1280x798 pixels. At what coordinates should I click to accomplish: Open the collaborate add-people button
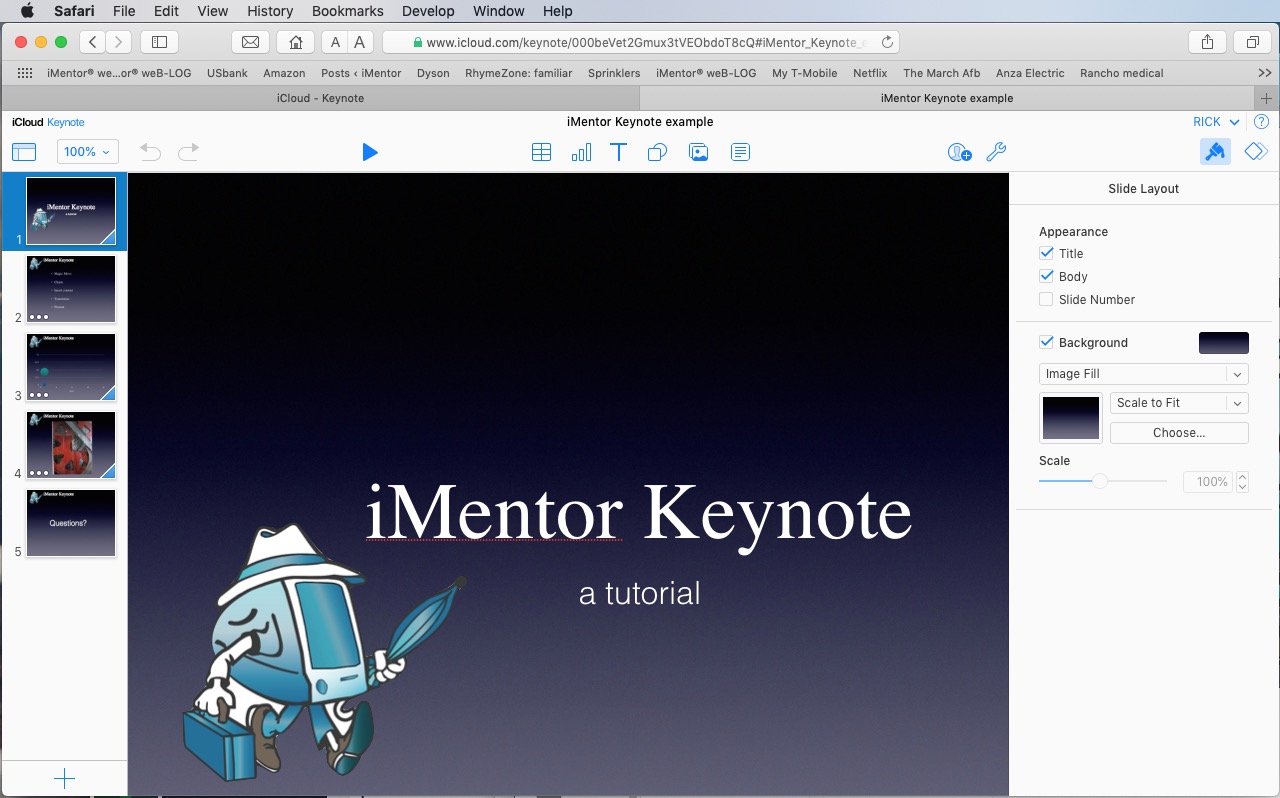pyautogui.click(x=959, y=152)
